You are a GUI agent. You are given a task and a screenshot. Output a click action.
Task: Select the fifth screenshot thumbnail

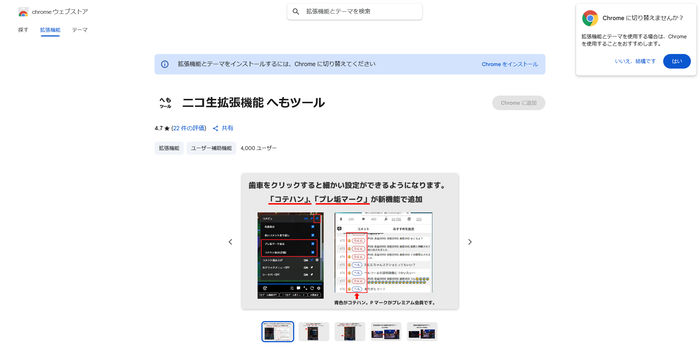click(422, 332)
